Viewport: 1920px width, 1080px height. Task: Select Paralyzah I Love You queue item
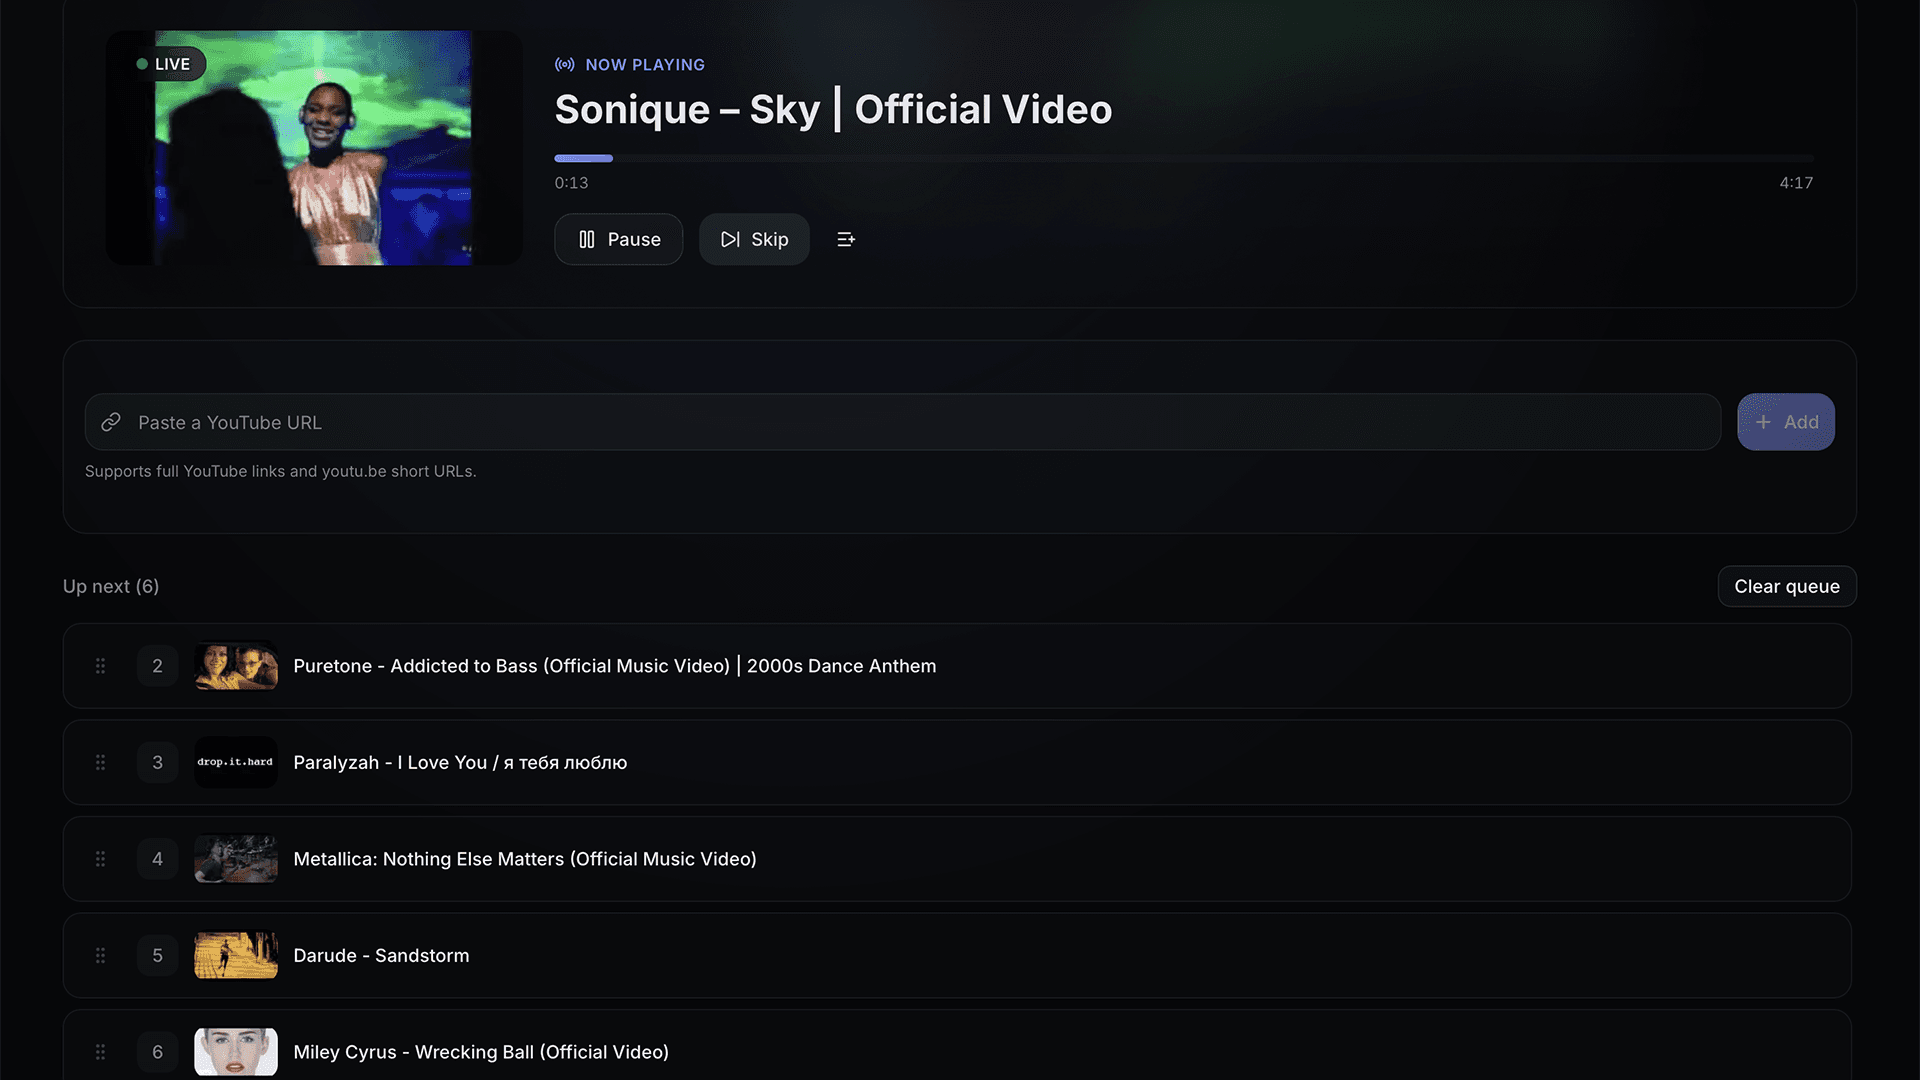(x=460, y=763)
